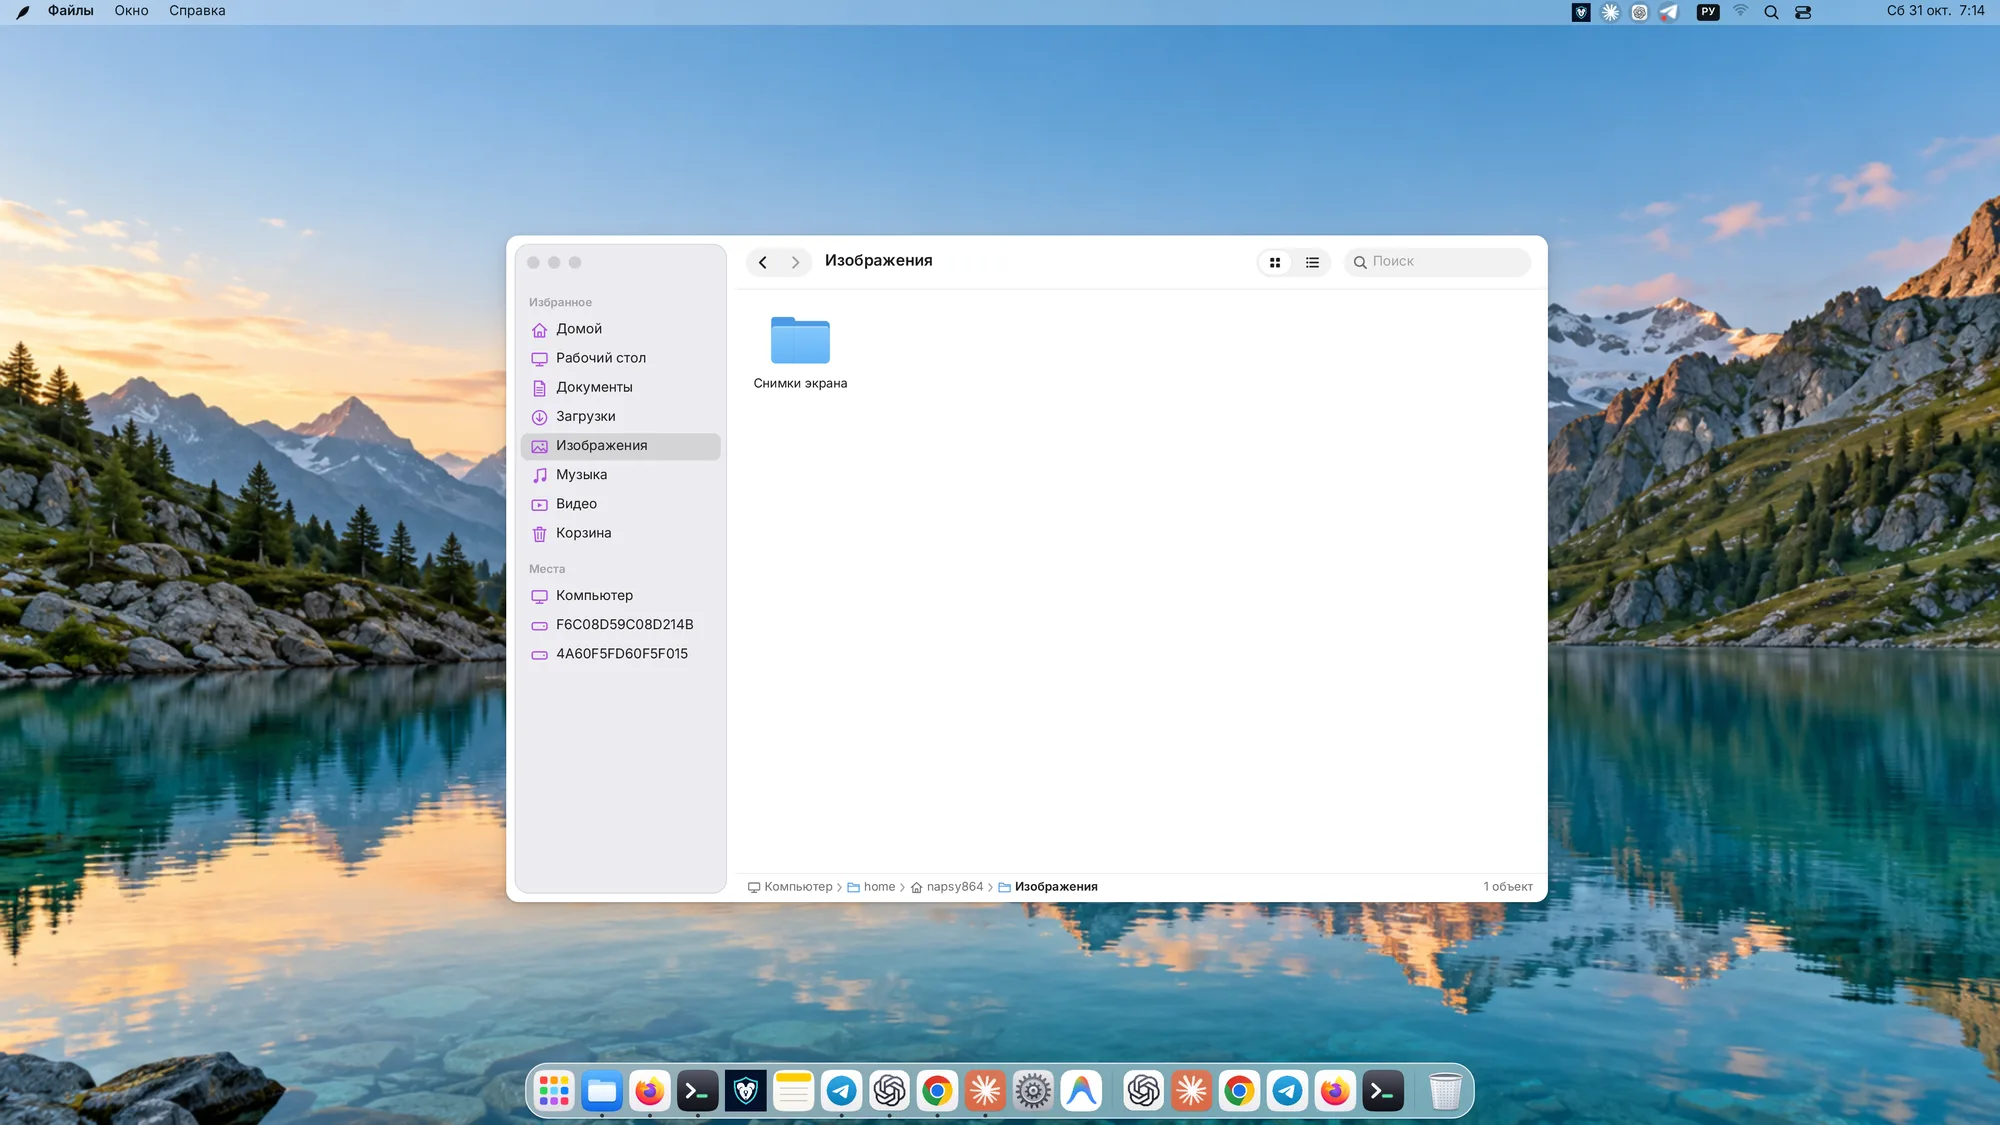Click the ChatGPT icon in menu bar
The image size is (2000, 1125).
(1640, 12)
